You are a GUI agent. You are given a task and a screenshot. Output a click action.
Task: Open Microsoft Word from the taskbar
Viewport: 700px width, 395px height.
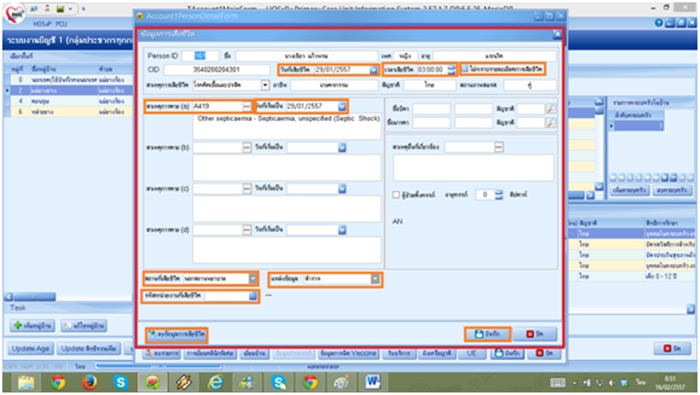tap(372, 382)
